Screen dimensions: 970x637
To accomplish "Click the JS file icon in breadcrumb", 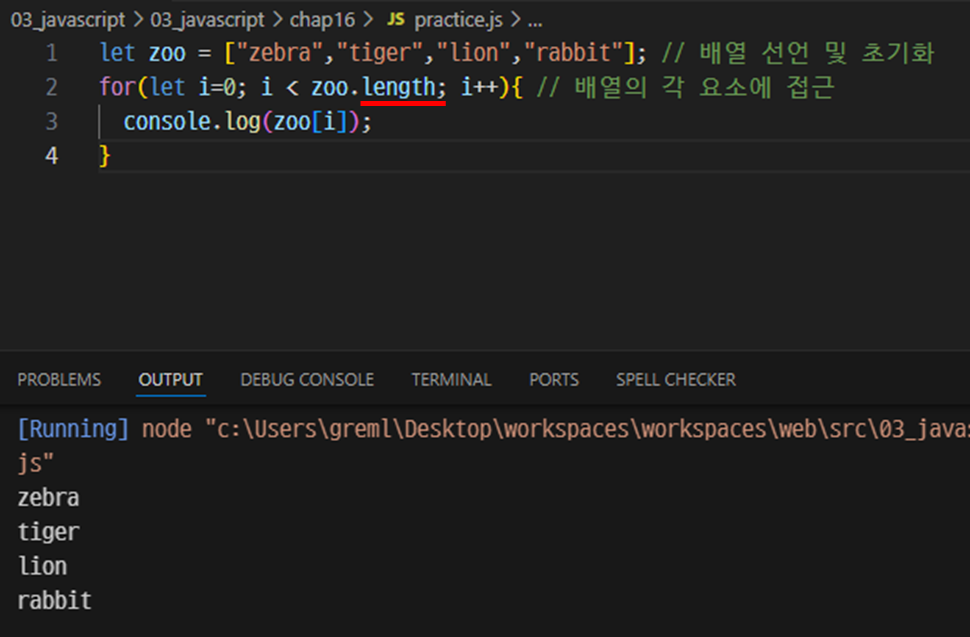I will pyautogui.click(x=396, y=19).
